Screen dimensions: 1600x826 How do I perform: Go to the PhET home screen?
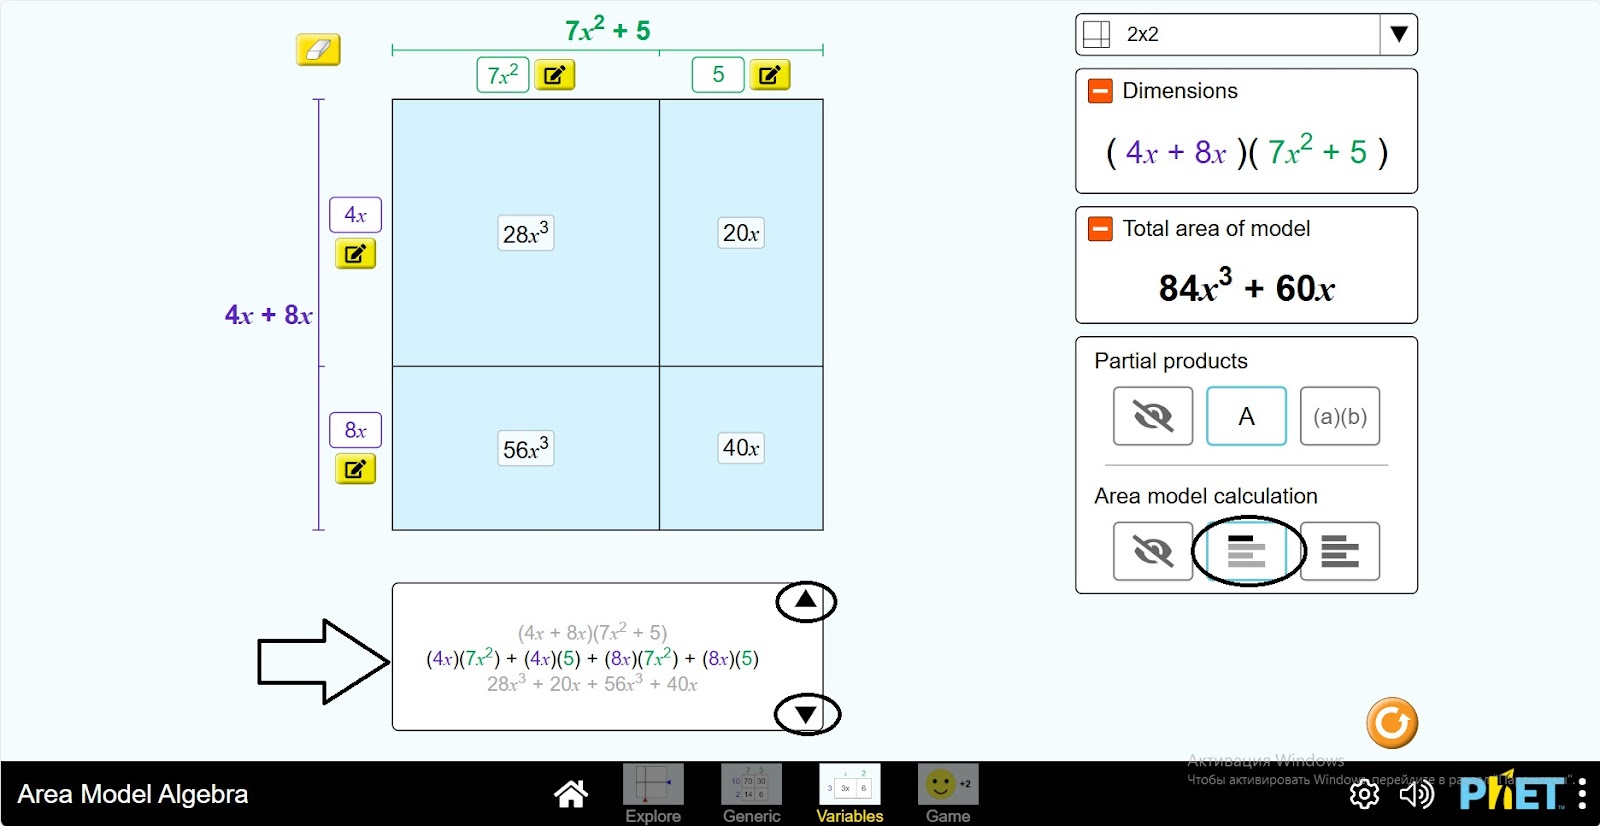(571, 794)
